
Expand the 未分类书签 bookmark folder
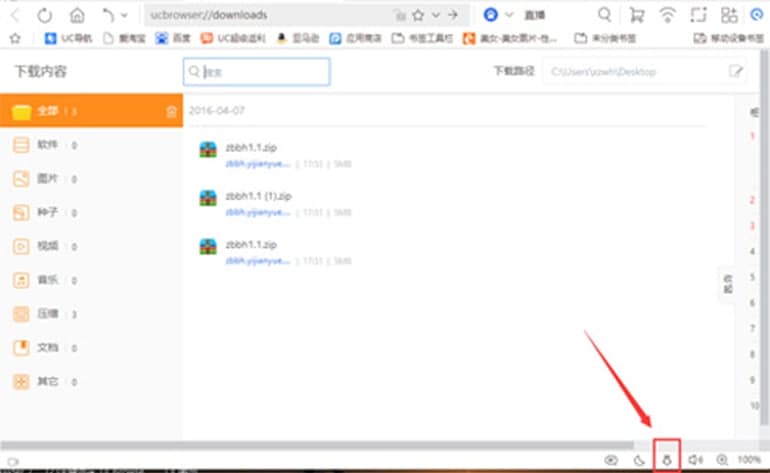tap(605, 38)
